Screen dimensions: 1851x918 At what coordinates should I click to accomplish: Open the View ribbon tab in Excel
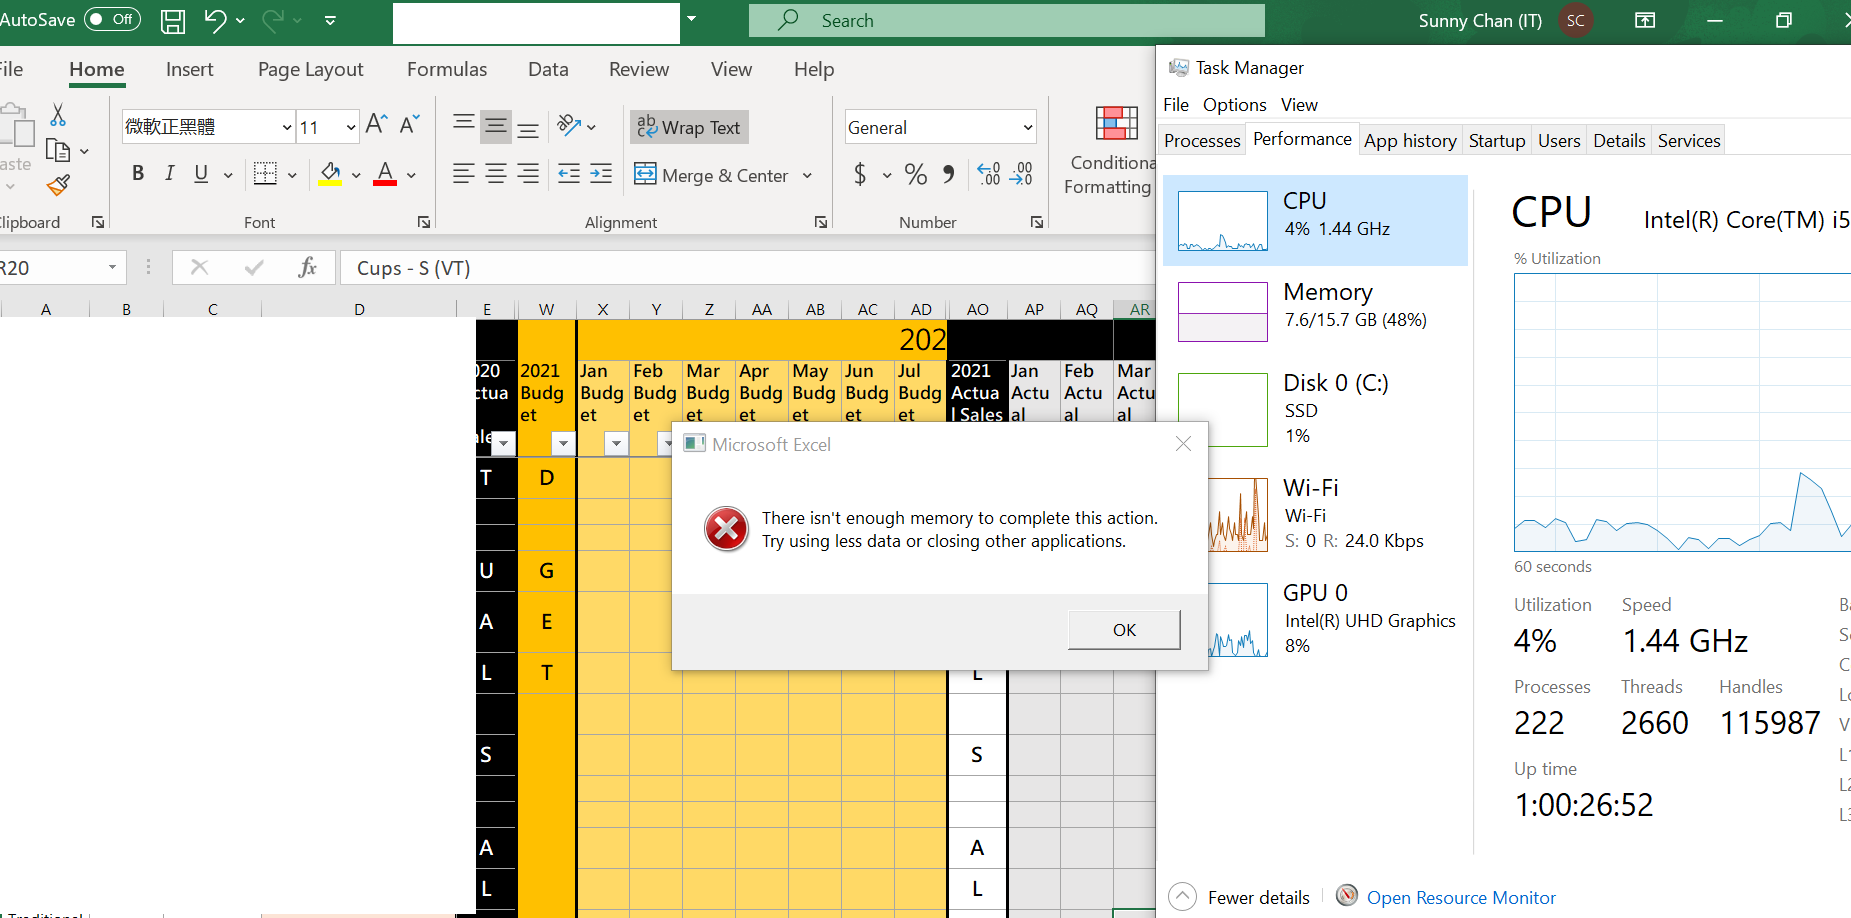click(x=731, y=69)
